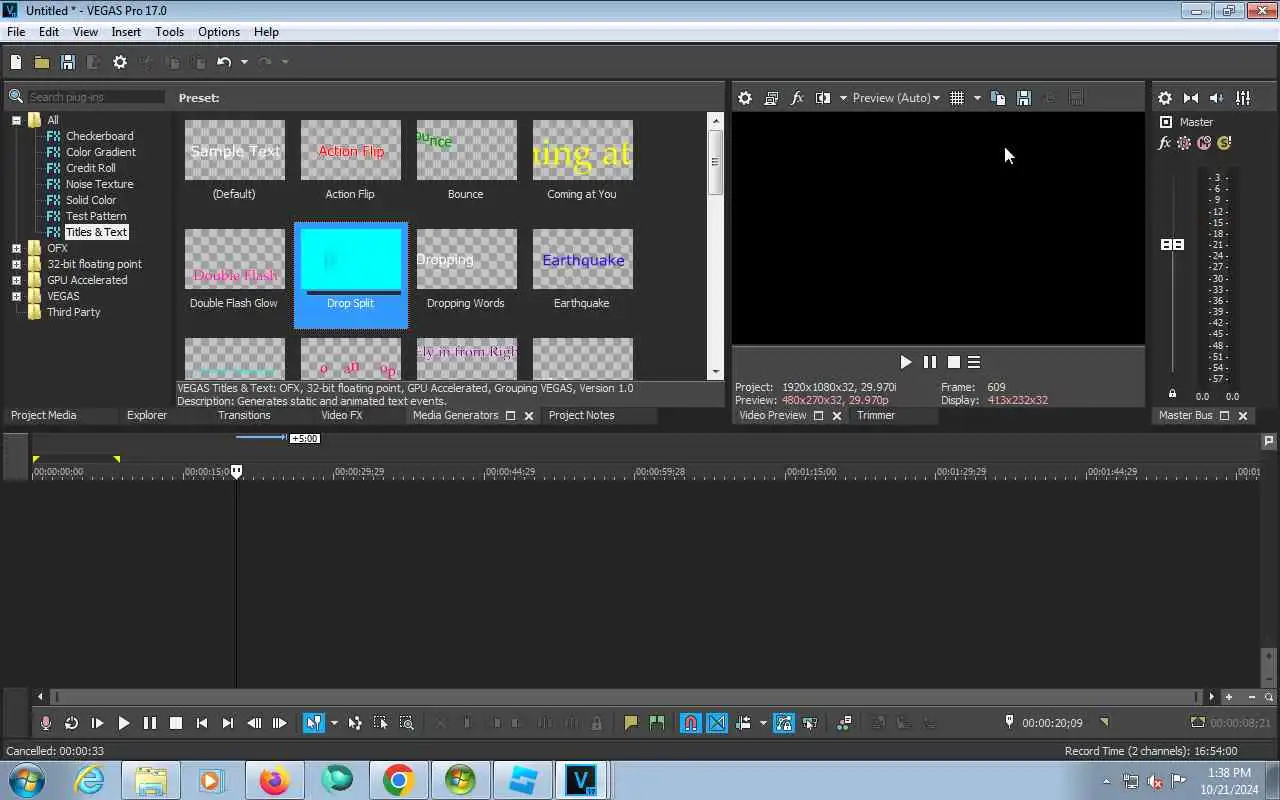Toggle auto ripple button

pos(743,723)
